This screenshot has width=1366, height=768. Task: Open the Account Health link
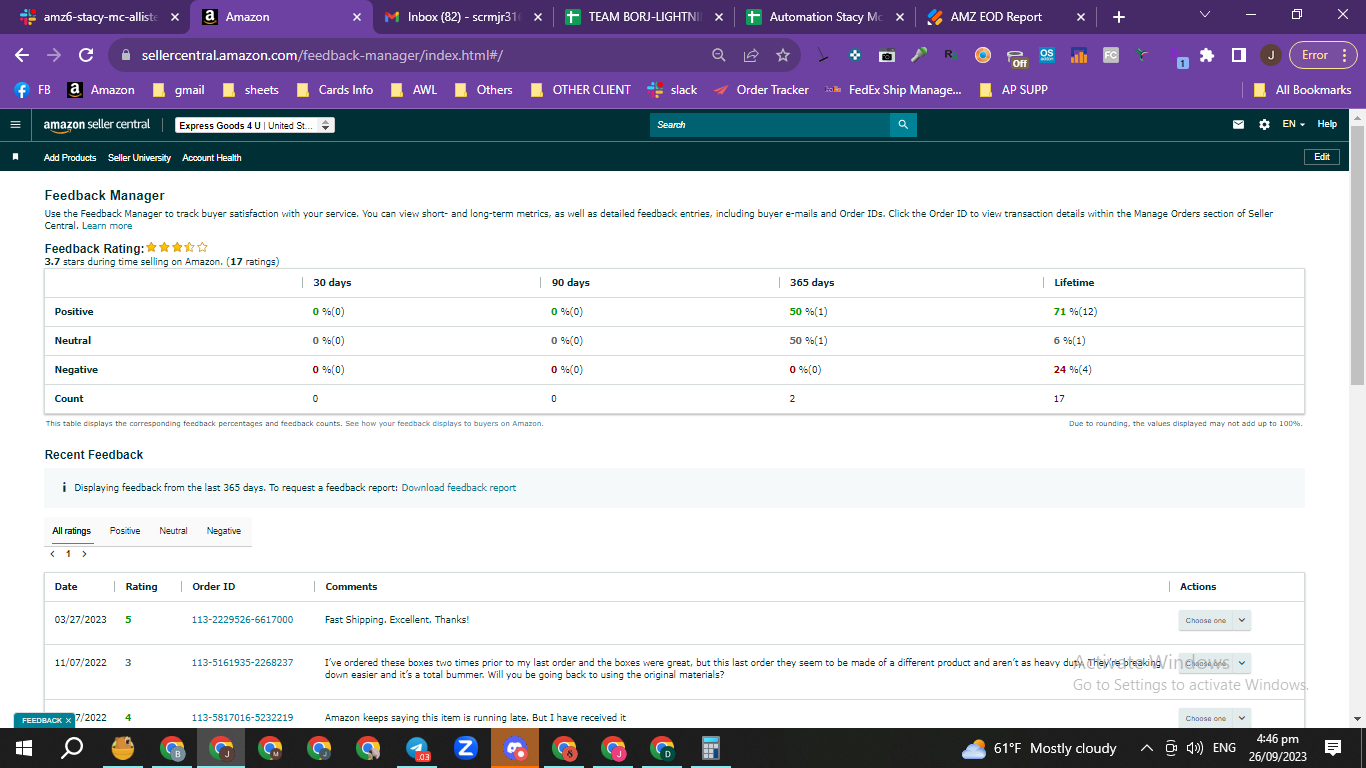pos(212,158)
